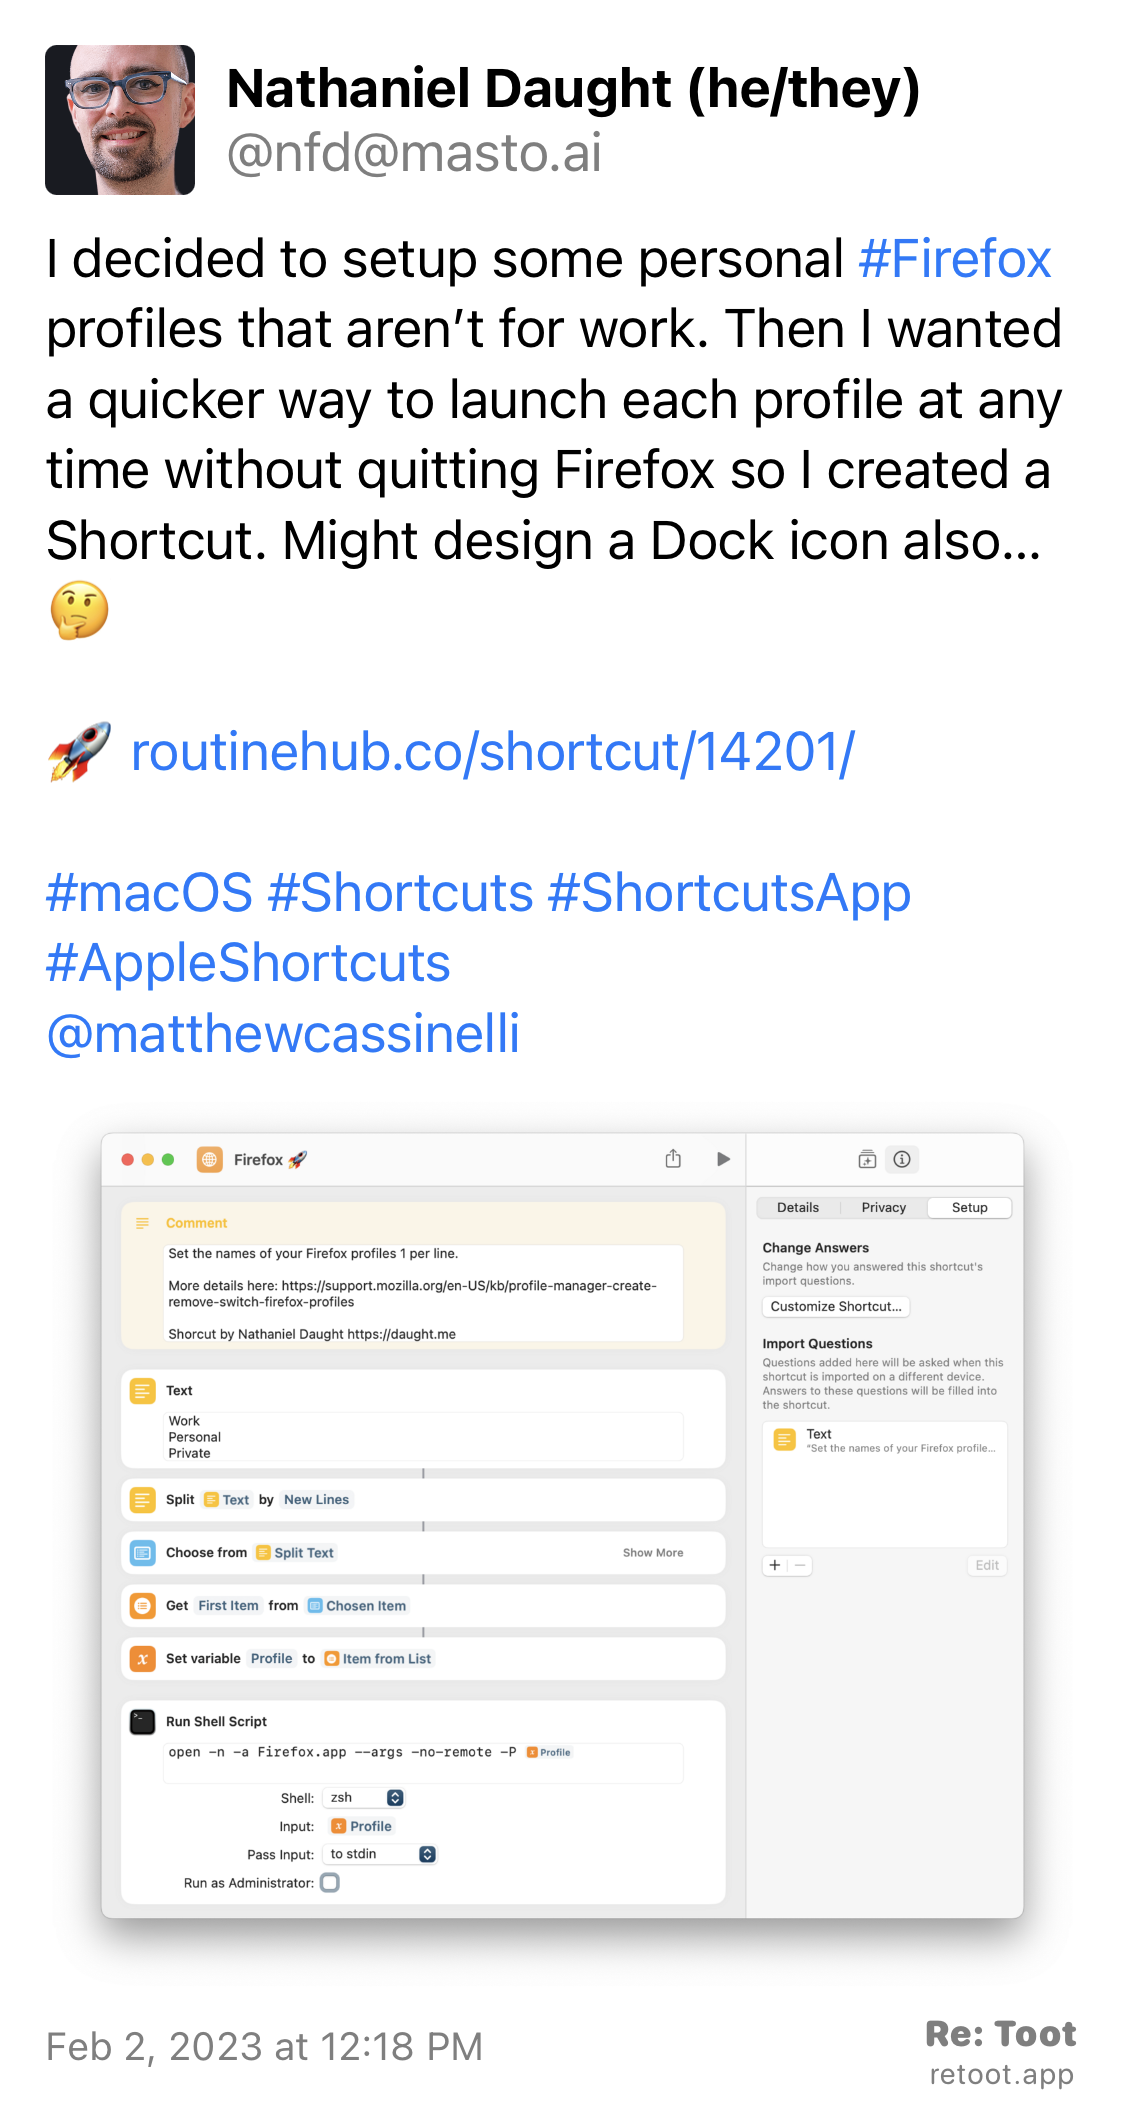This screenshot has height=2115, width=1125.
Task: Open the action library icon
Action: tap(867, 1159)
